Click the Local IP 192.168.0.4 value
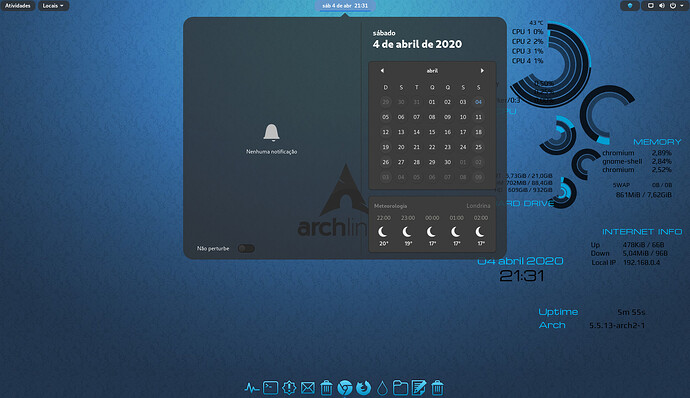This screenshot has height=398, width=690. [x=642, y=262]
